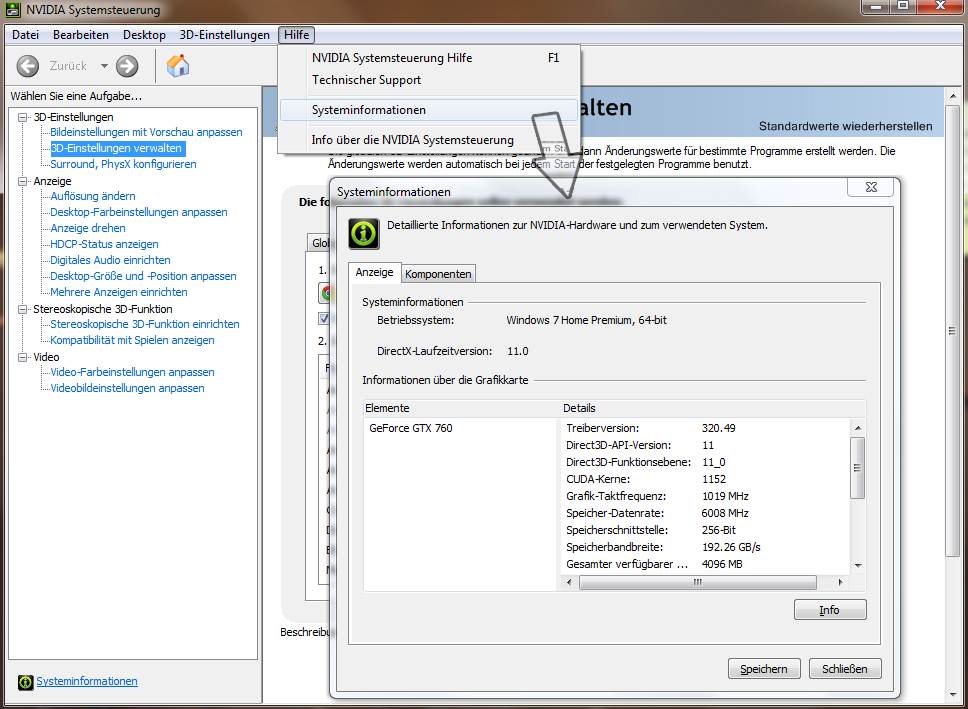Collapse the 3D-Einstellungen tree node
The height and width of the screenshot is (709, 968).
click(23, 117)
